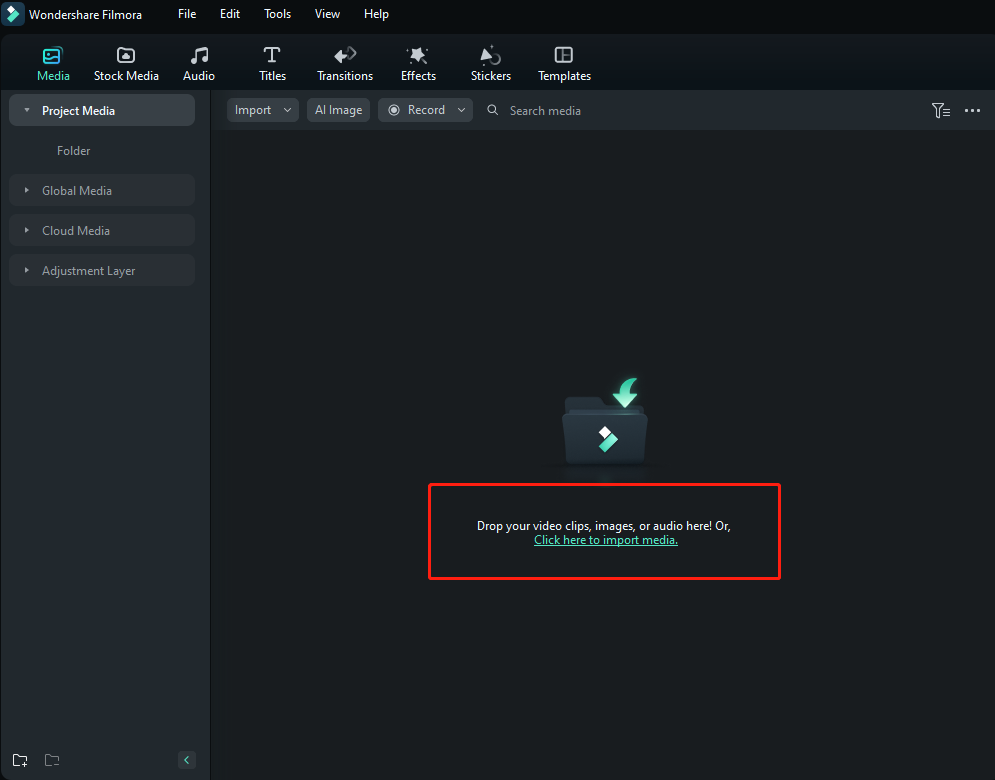Open the Stickers library
Viewport: 995px width, 780px height.
click(x=490, y=56)
